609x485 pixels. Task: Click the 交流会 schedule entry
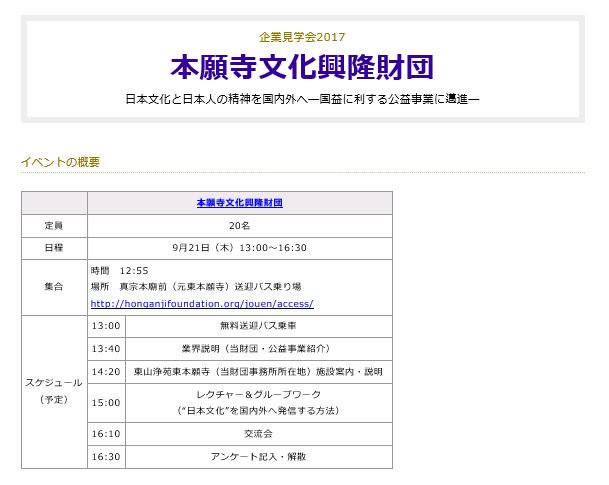point(258,434)
